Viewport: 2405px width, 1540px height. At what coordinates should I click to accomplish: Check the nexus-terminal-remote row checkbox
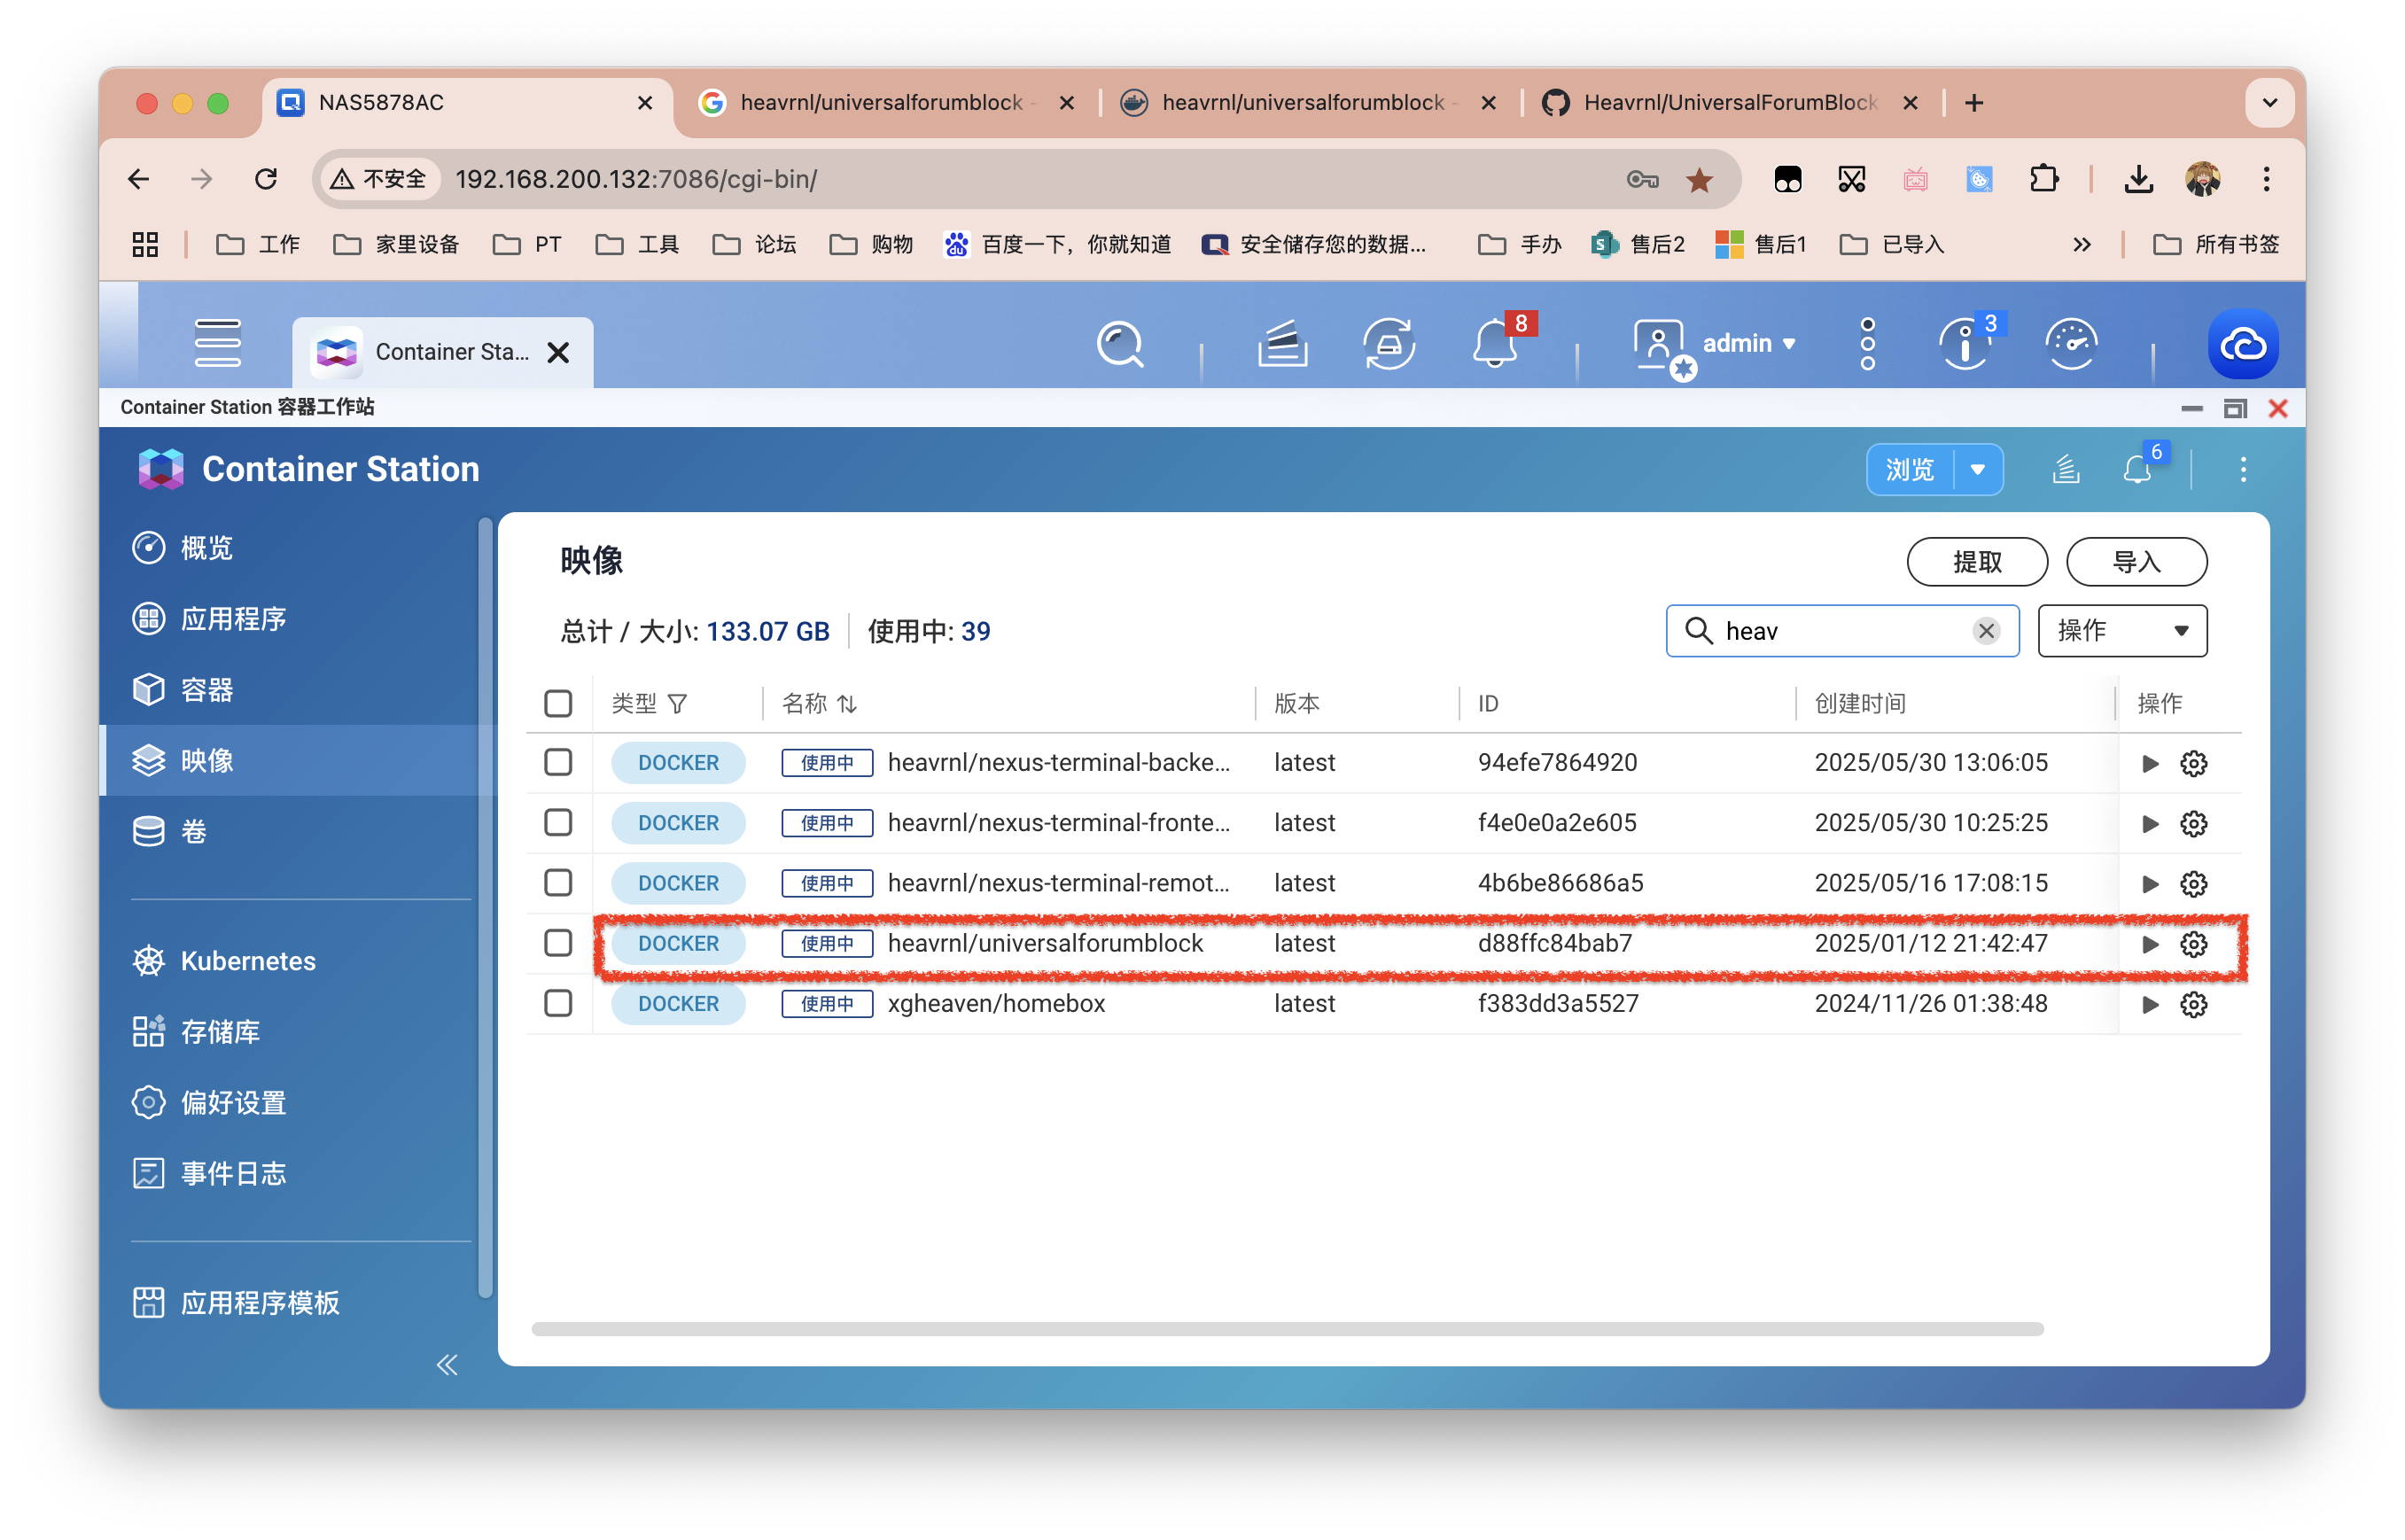click(558, 883)
